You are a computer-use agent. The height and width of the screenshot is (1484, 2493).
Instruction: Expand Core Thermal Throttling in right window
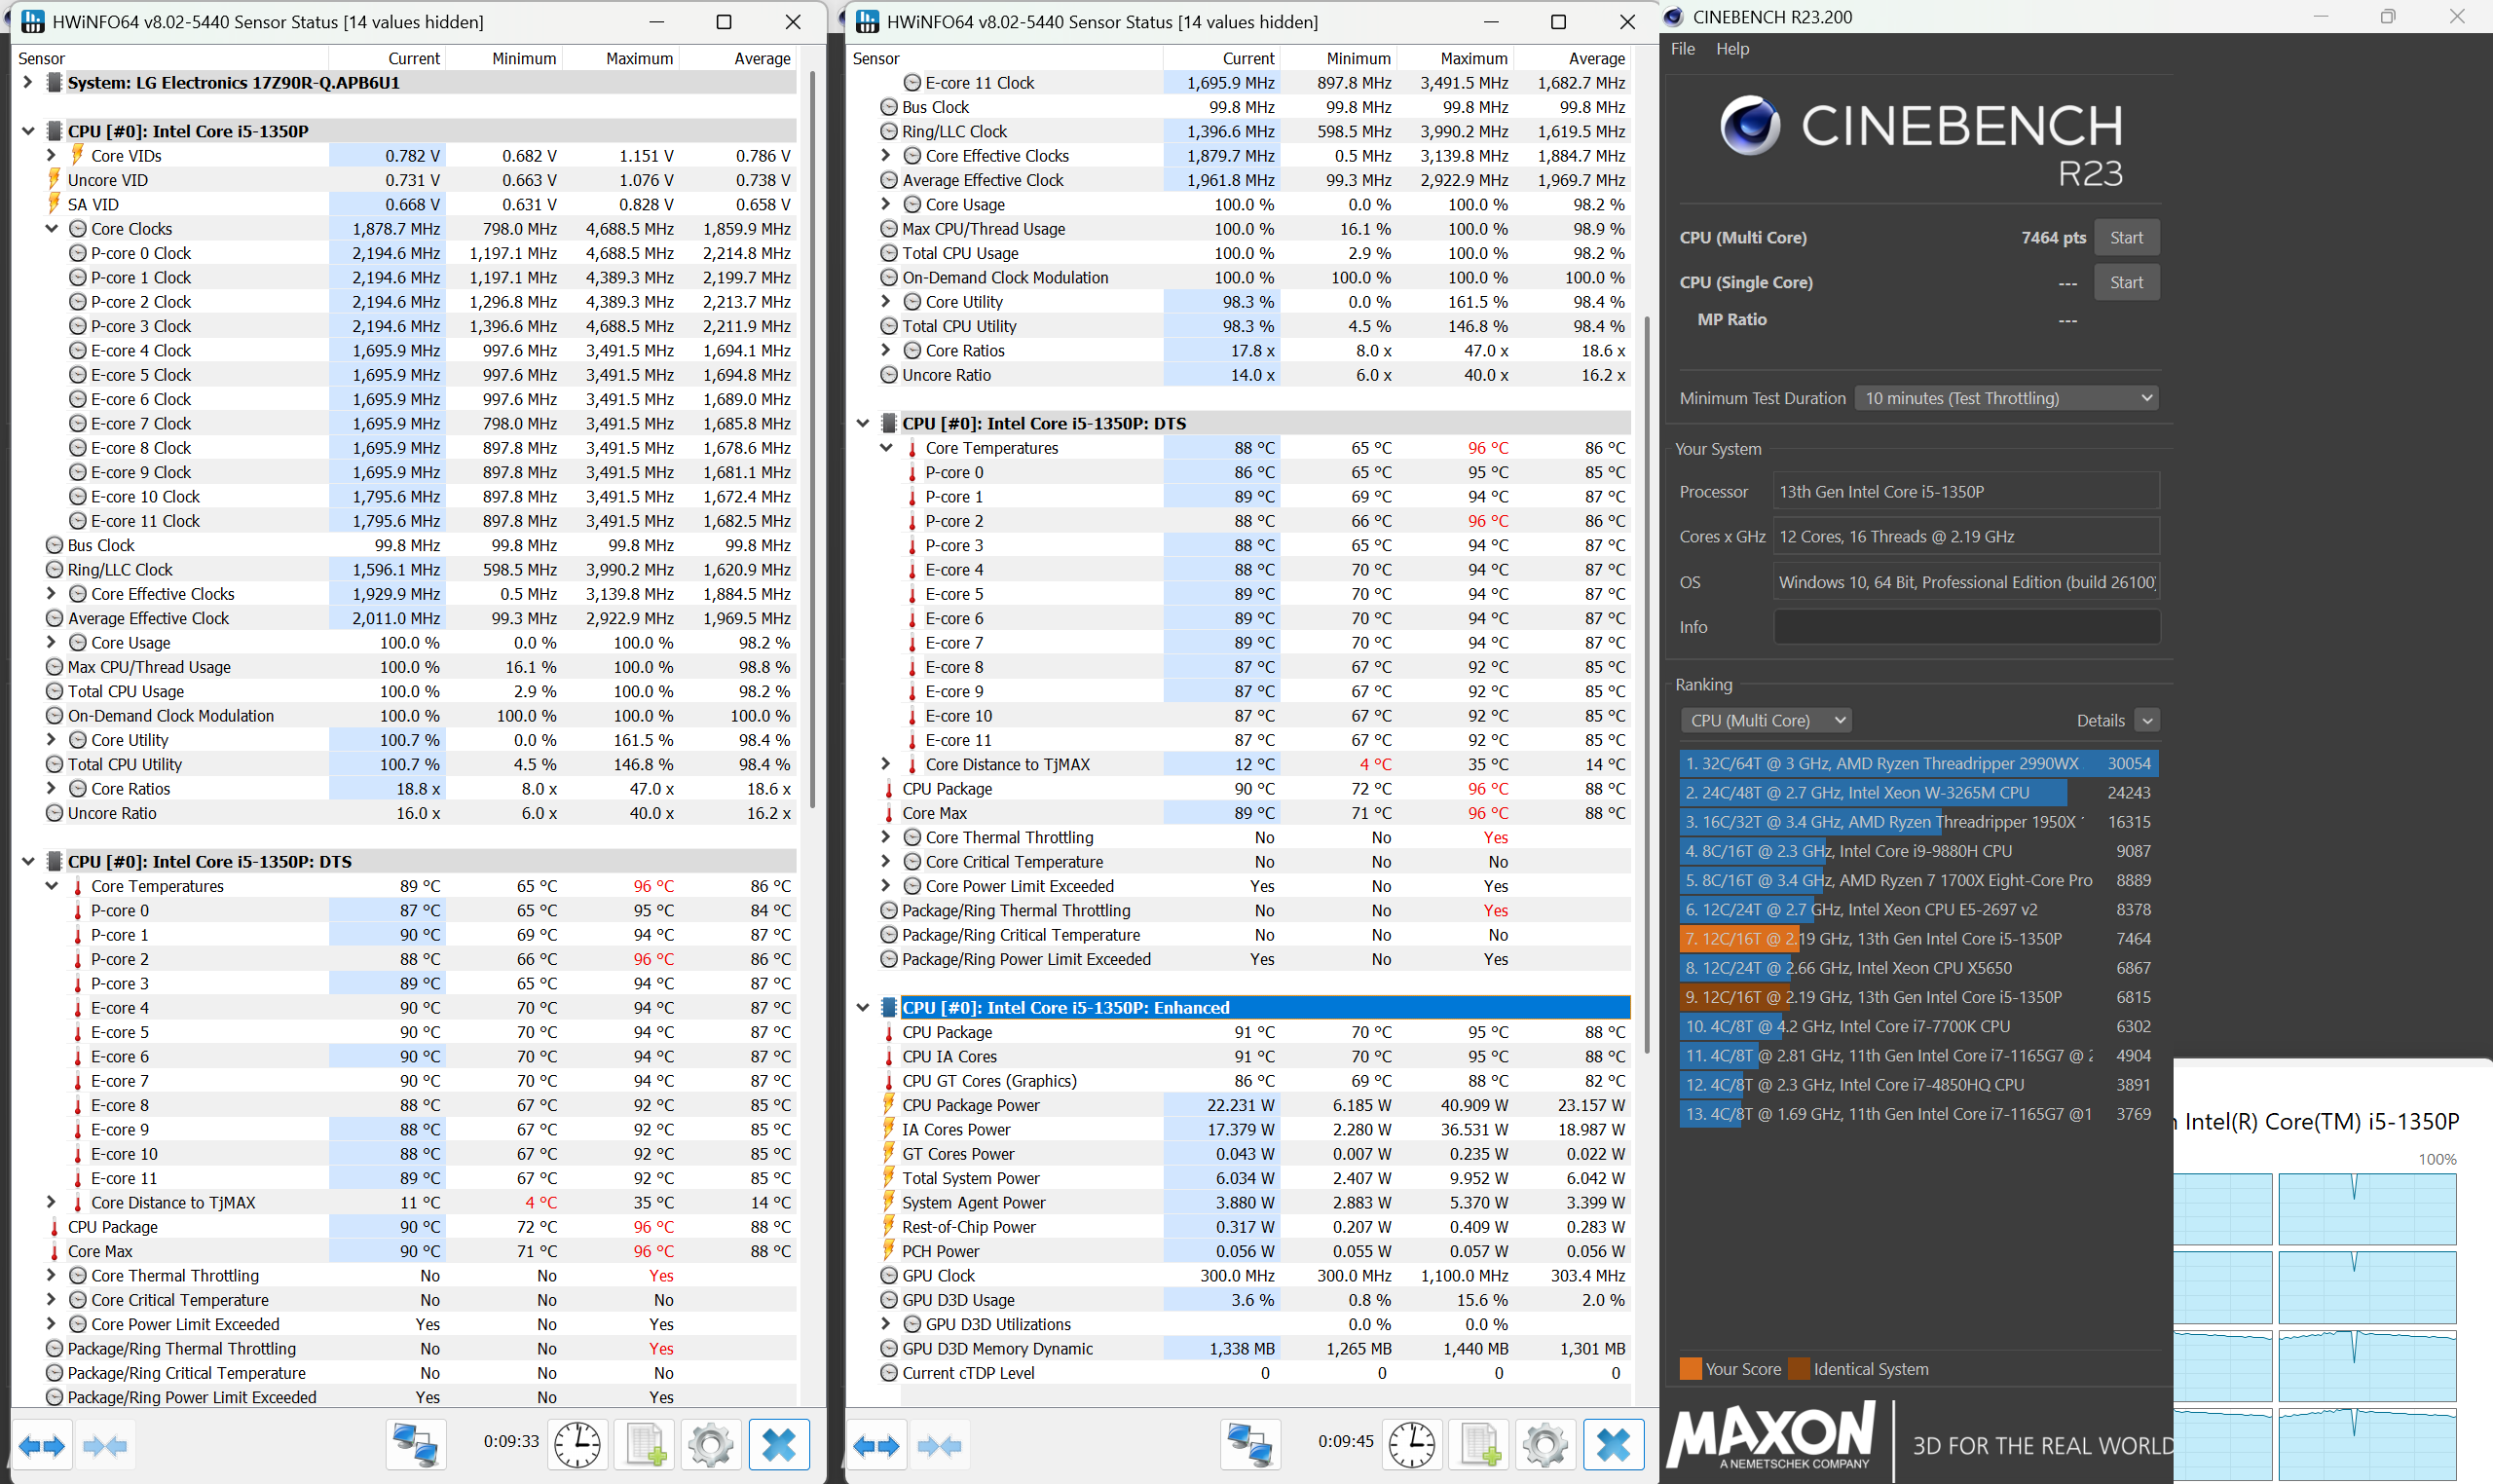point(885,836)
